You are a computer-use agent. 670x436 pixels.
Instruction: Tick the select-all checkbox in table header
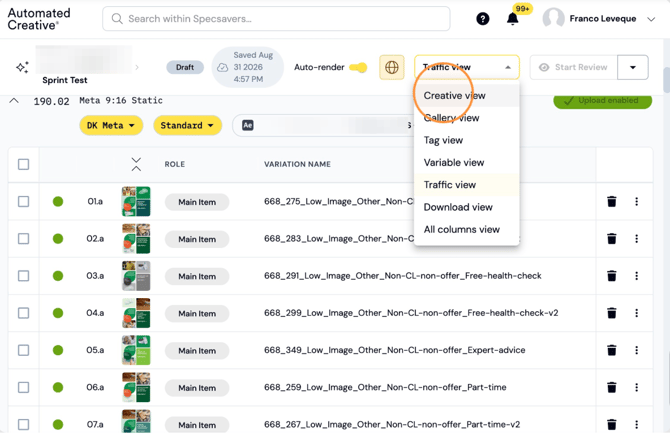click(24, 164)
